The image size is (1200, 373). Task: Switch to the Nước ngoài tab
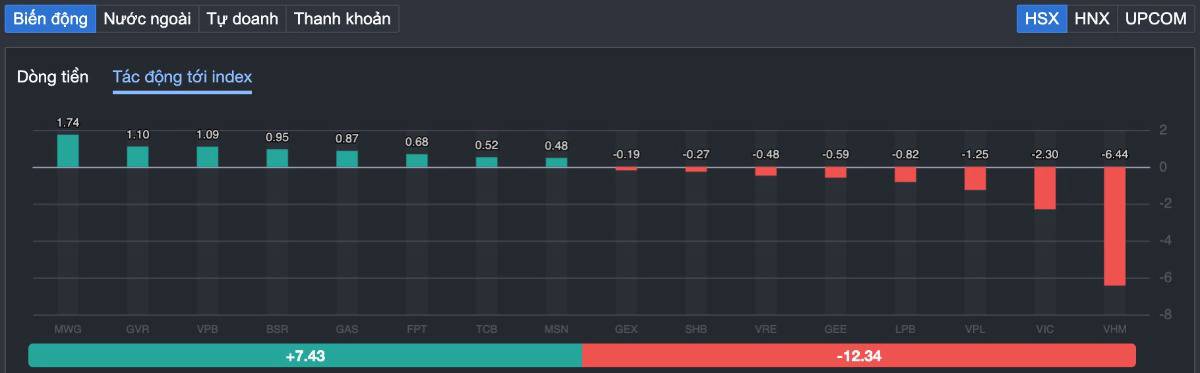click(x=147, y=18)
